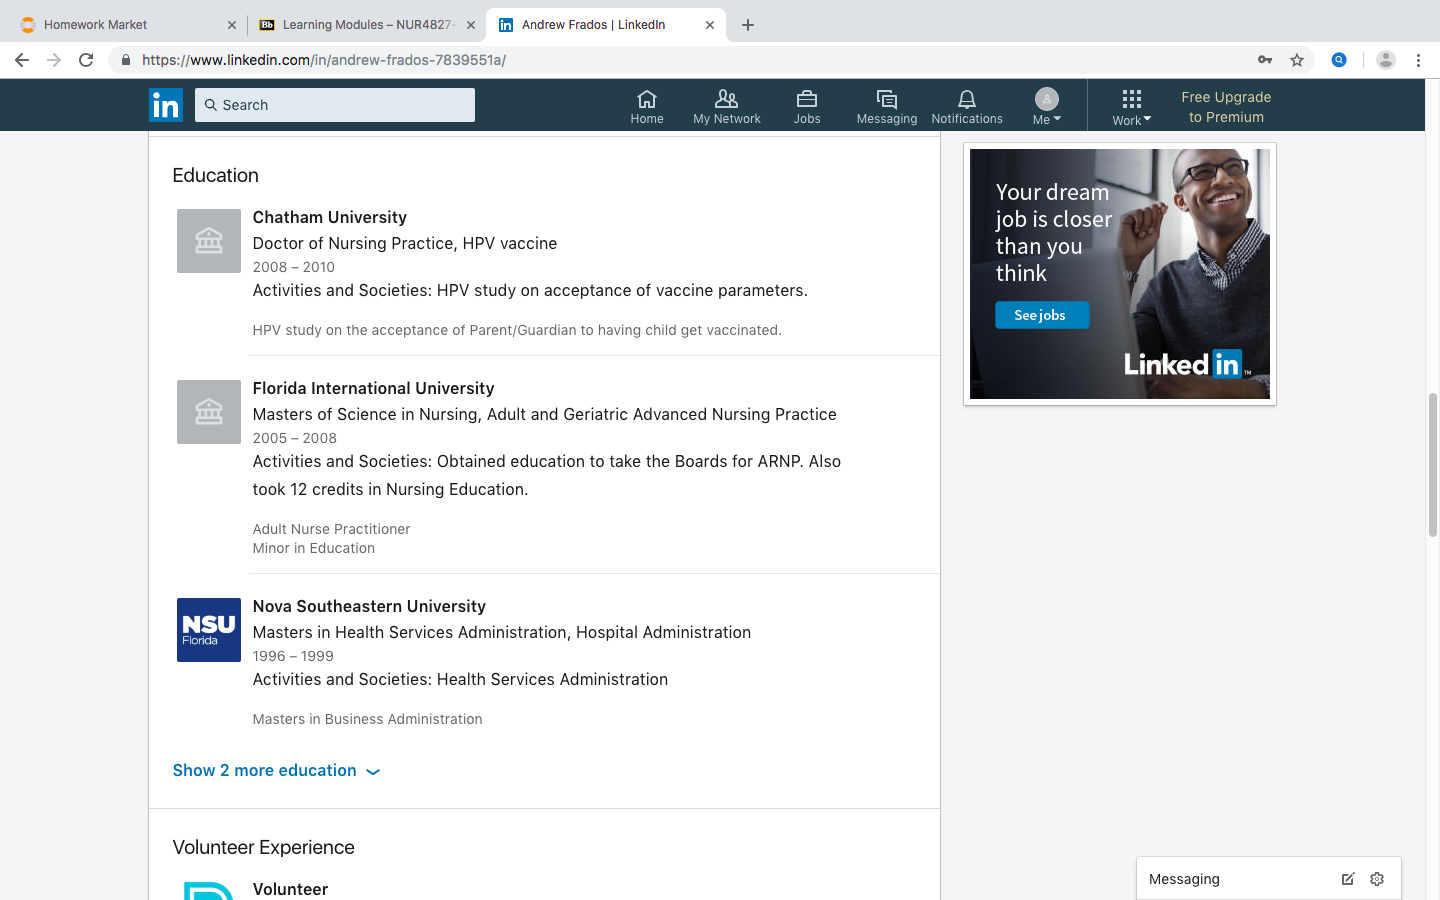
Task: Click the browser Back arrow
Action: pos(22,60)
